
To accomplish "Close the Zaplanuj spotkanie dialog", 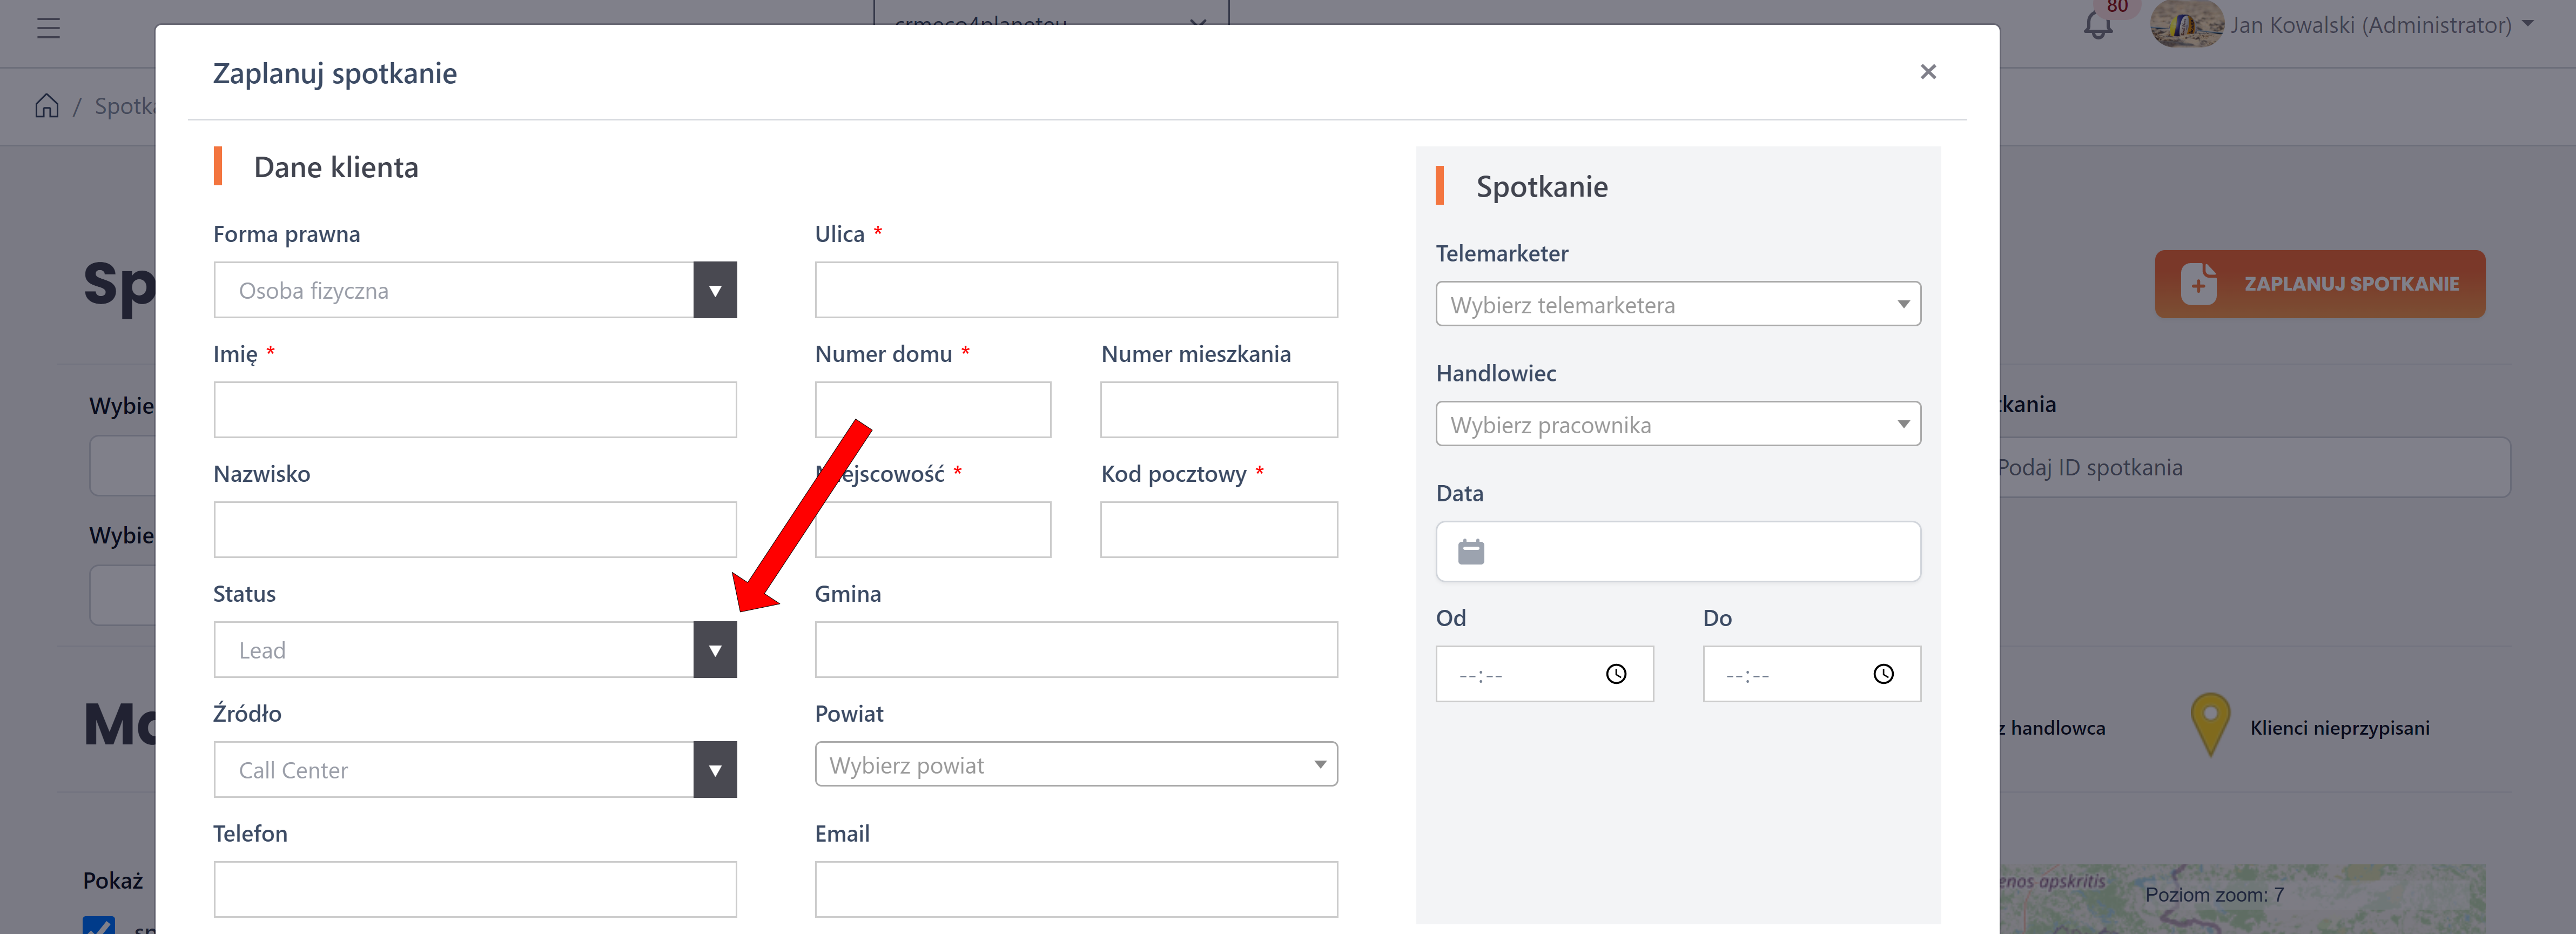I will tap(1927, 72).
